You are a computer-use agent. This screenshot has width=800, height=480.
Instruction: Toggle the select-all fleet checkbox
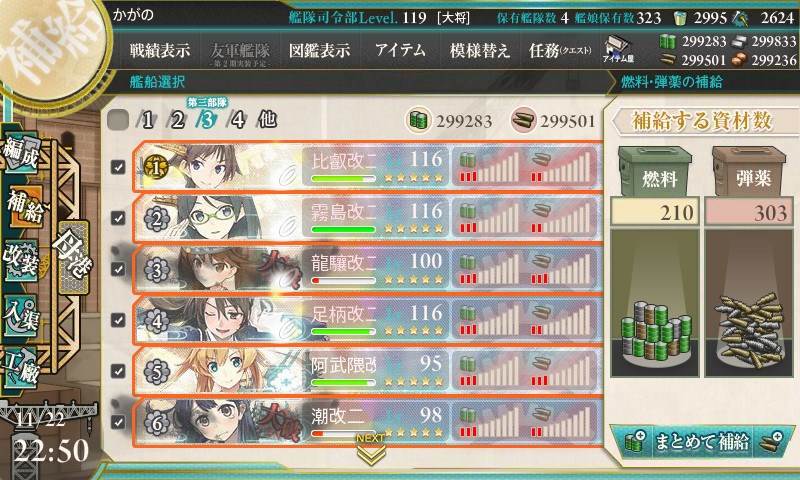coord(118,120)
